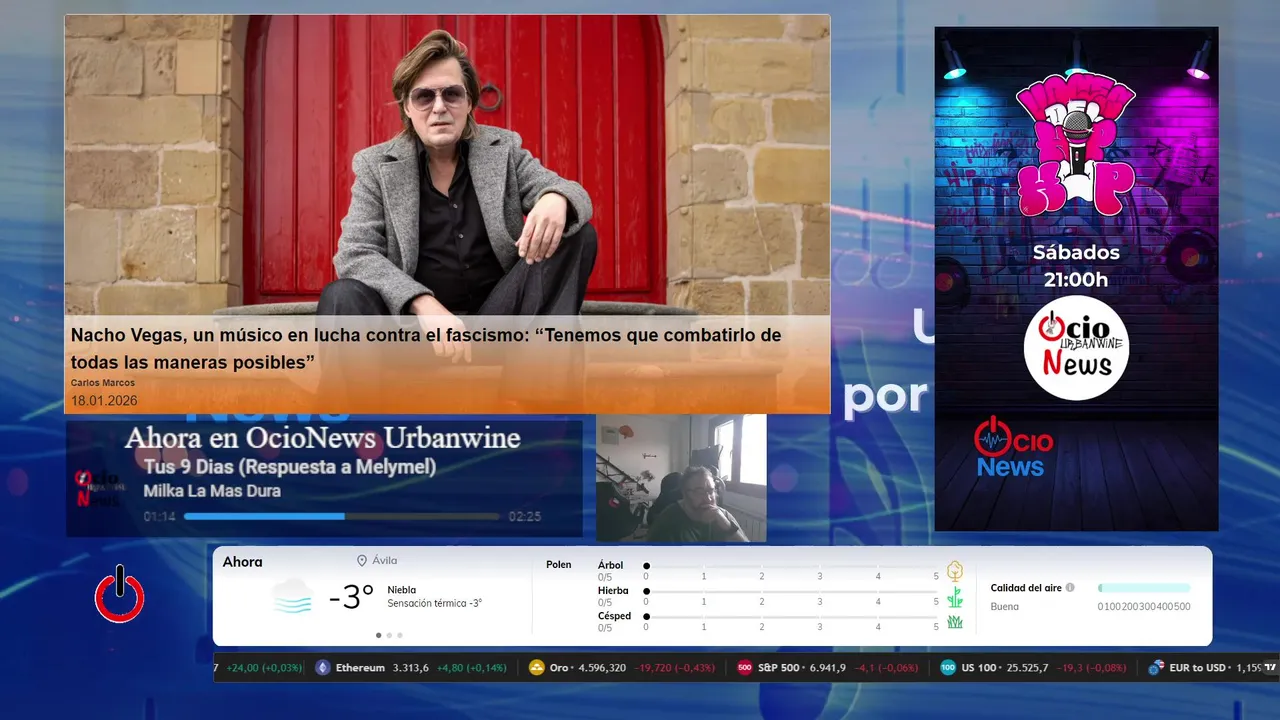Image resolution: width=1280 pixels, height=720 pixels.
Task: Click the song playback progress bar
Action: point(342,516)
